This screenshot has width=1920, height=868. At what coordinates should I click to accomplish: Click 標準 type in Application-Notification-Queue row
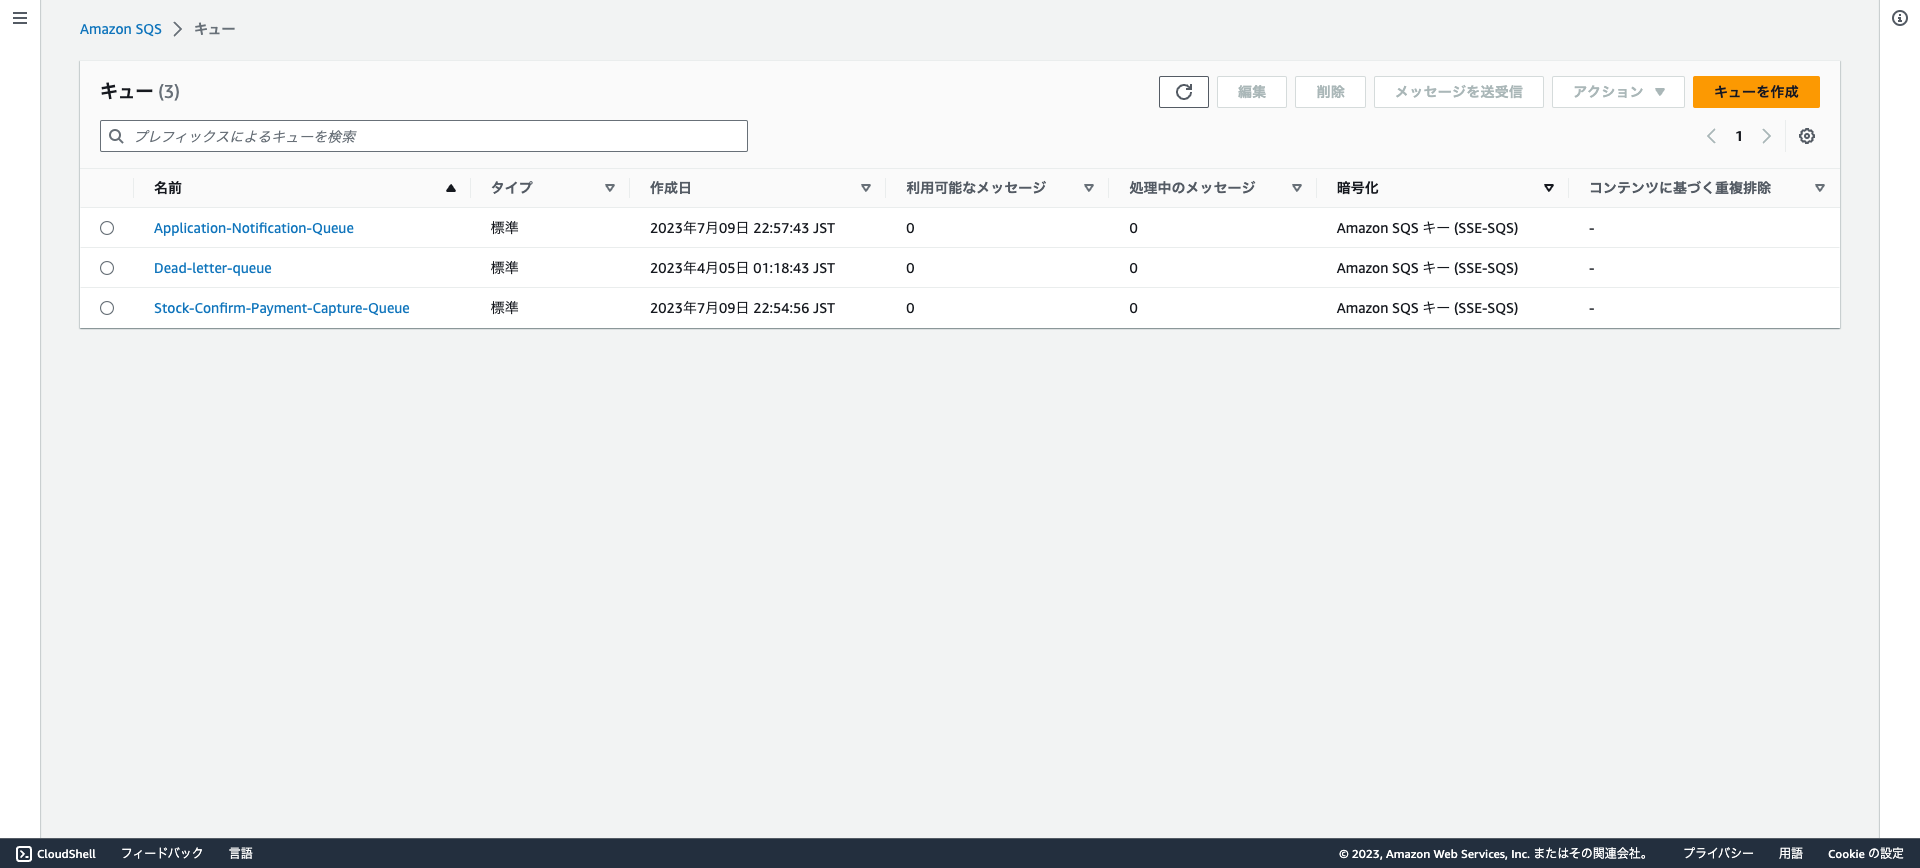[505, 228]
